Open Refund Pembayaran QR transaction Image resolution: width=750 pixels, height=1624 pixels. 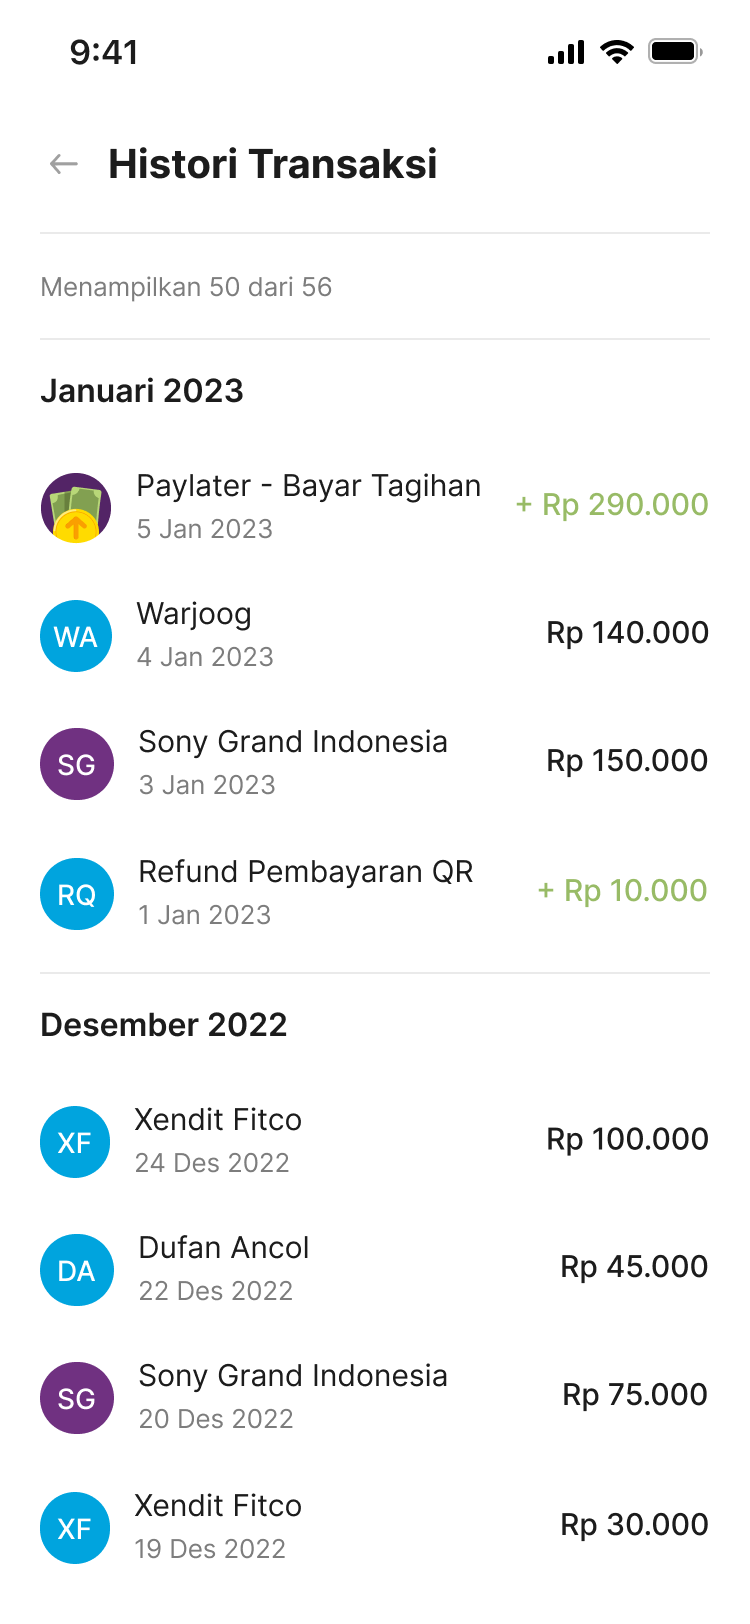point(306,872)
